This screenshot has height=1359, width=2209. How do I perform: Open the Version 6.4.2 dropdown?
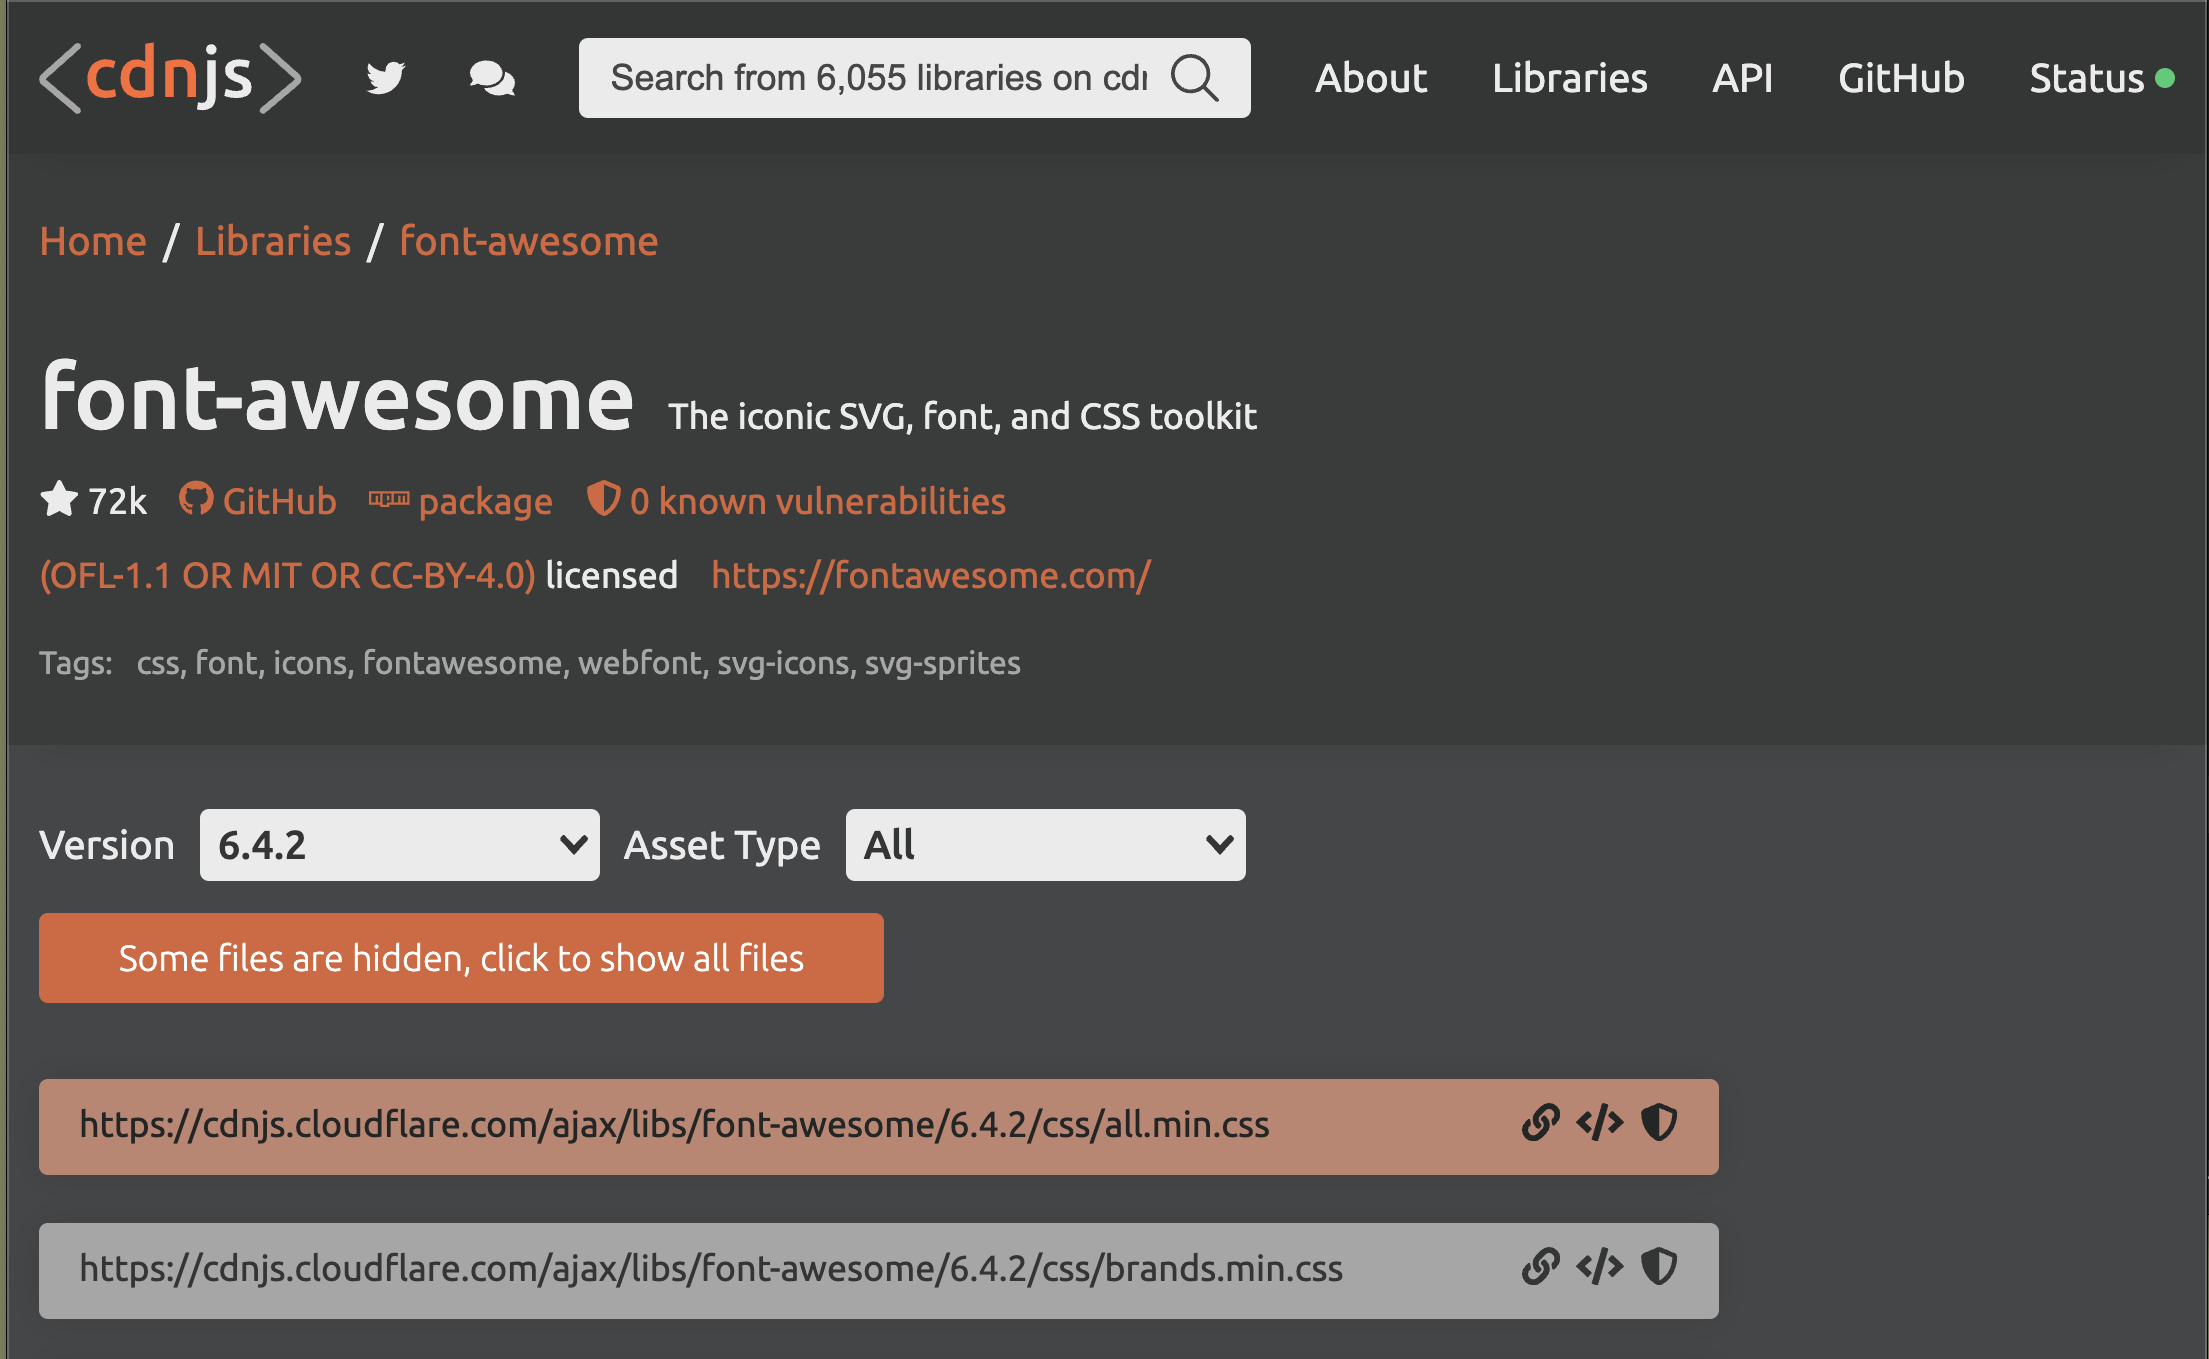coord(399,845)
